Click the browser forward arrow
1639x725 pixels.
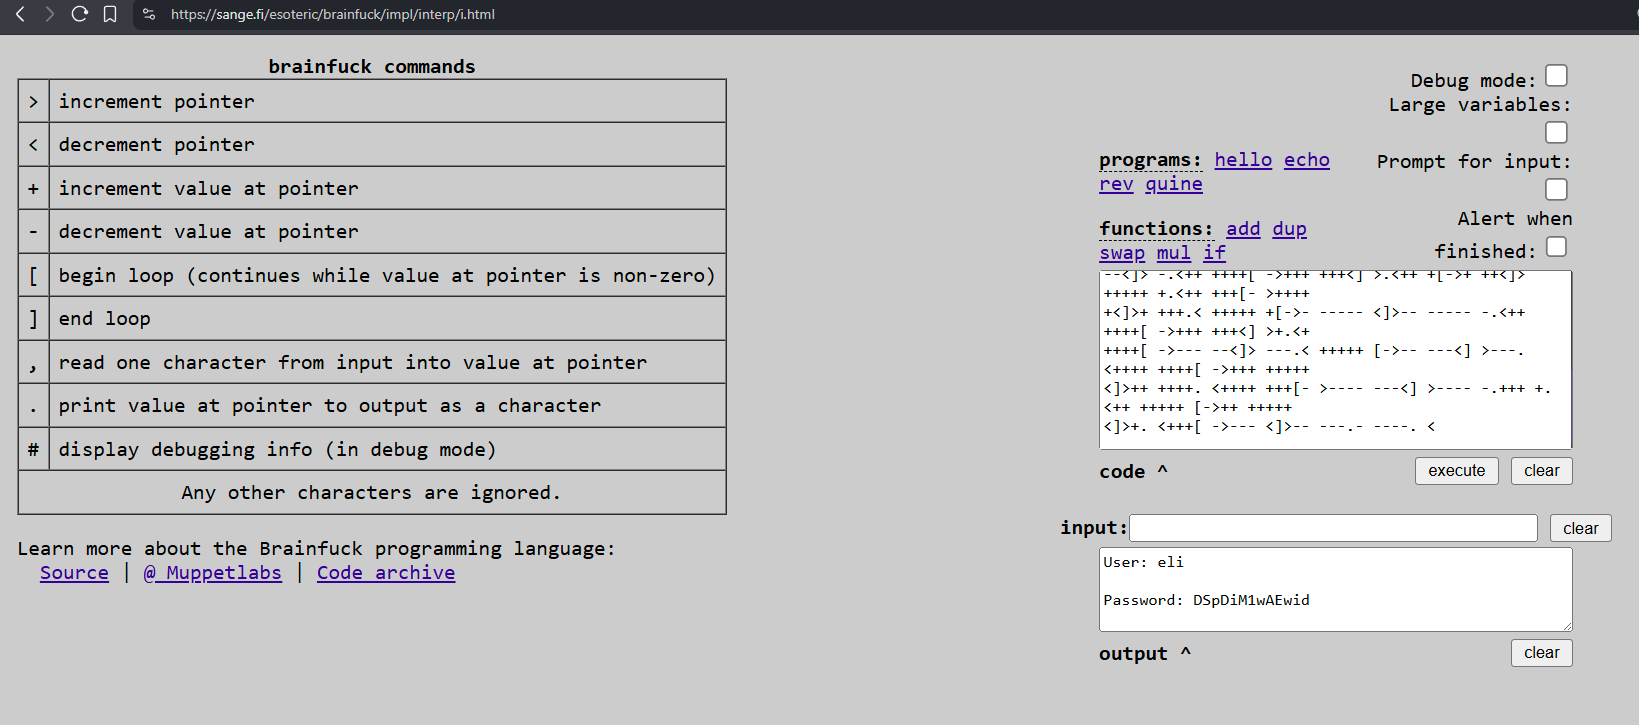tap(49, 14)
